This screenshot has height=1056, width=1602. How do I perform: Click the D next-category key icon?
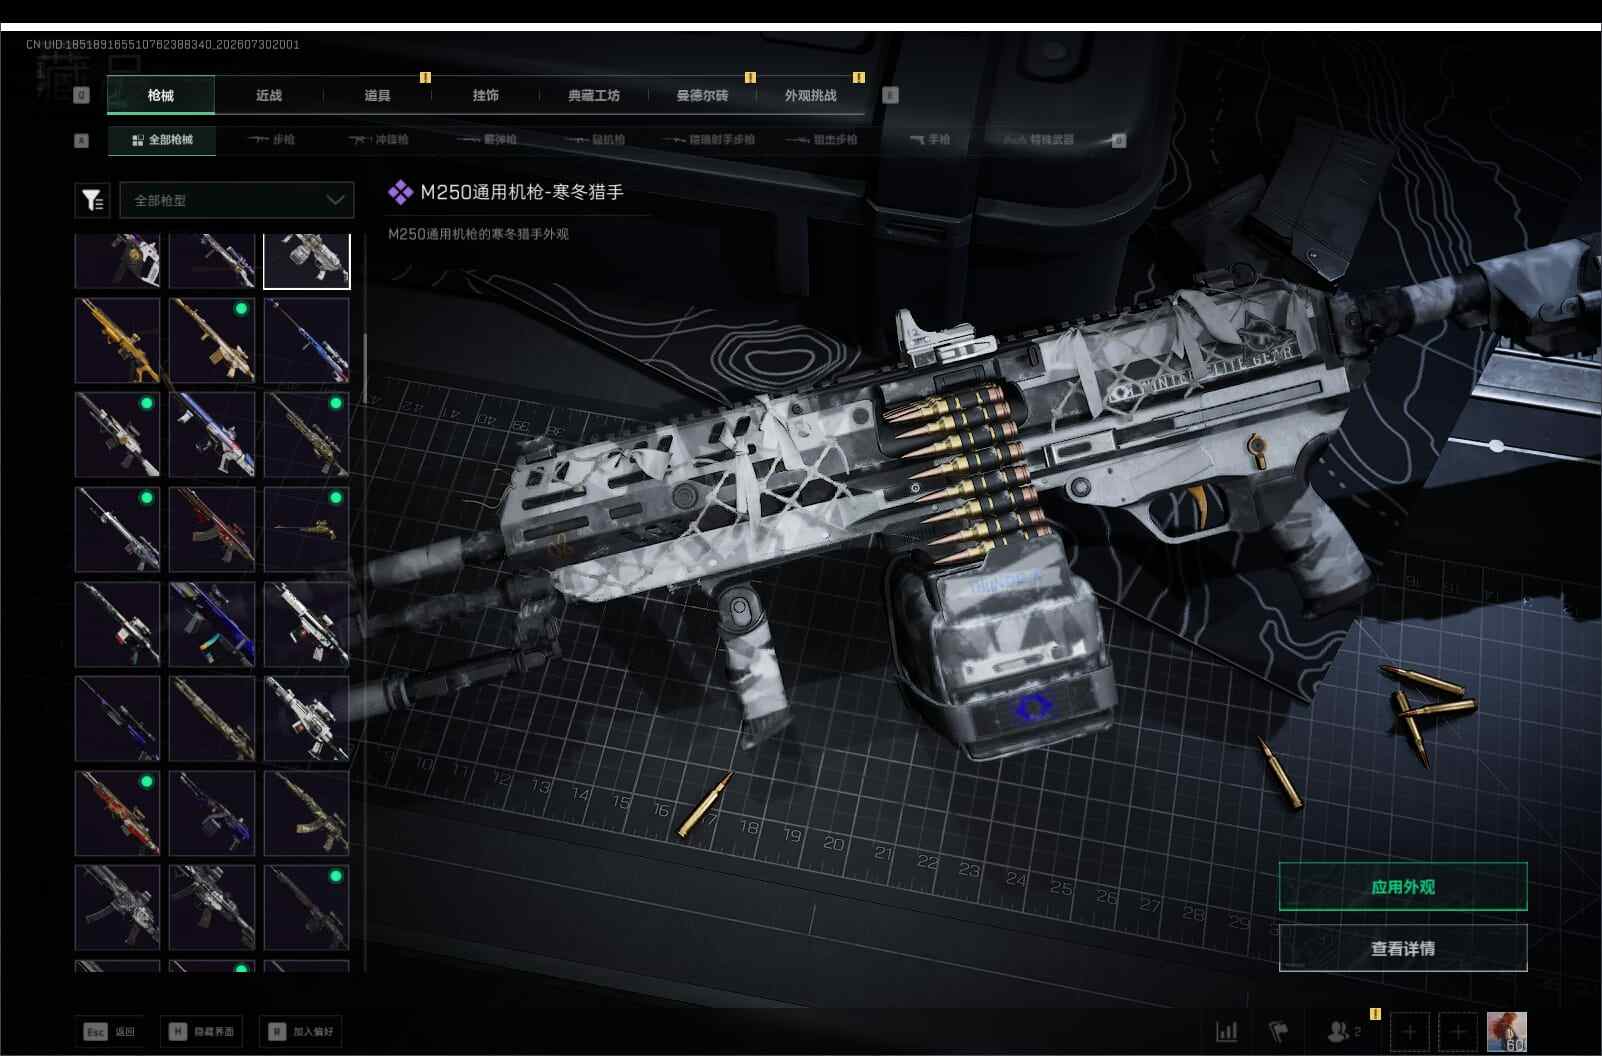[1119, 141]
